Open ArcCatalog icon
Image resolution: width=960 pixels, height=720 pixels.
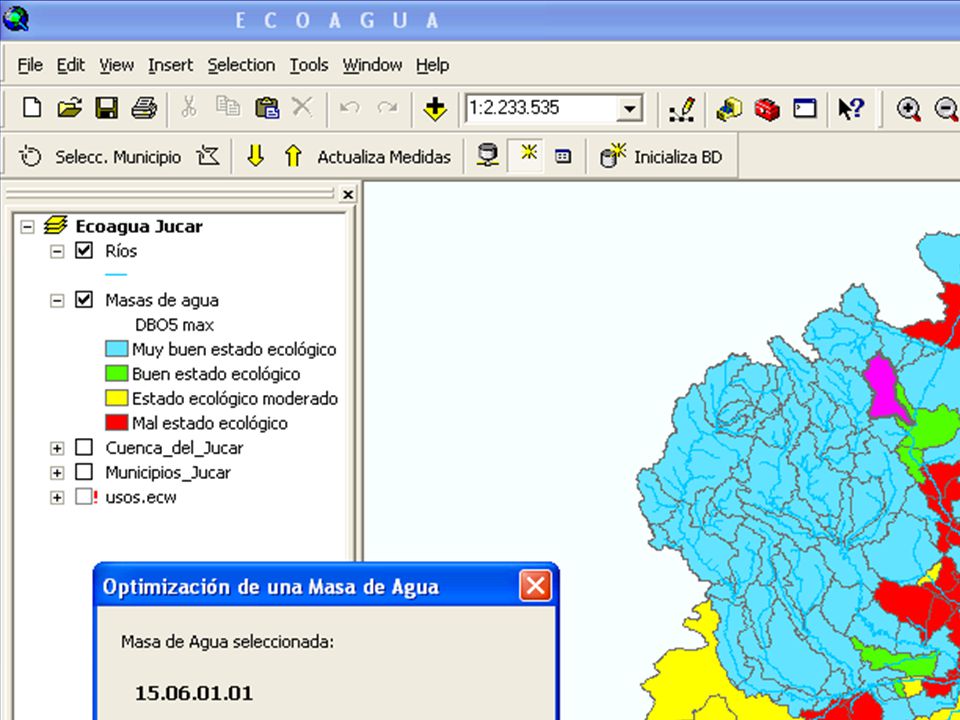[x=729, y=109]
